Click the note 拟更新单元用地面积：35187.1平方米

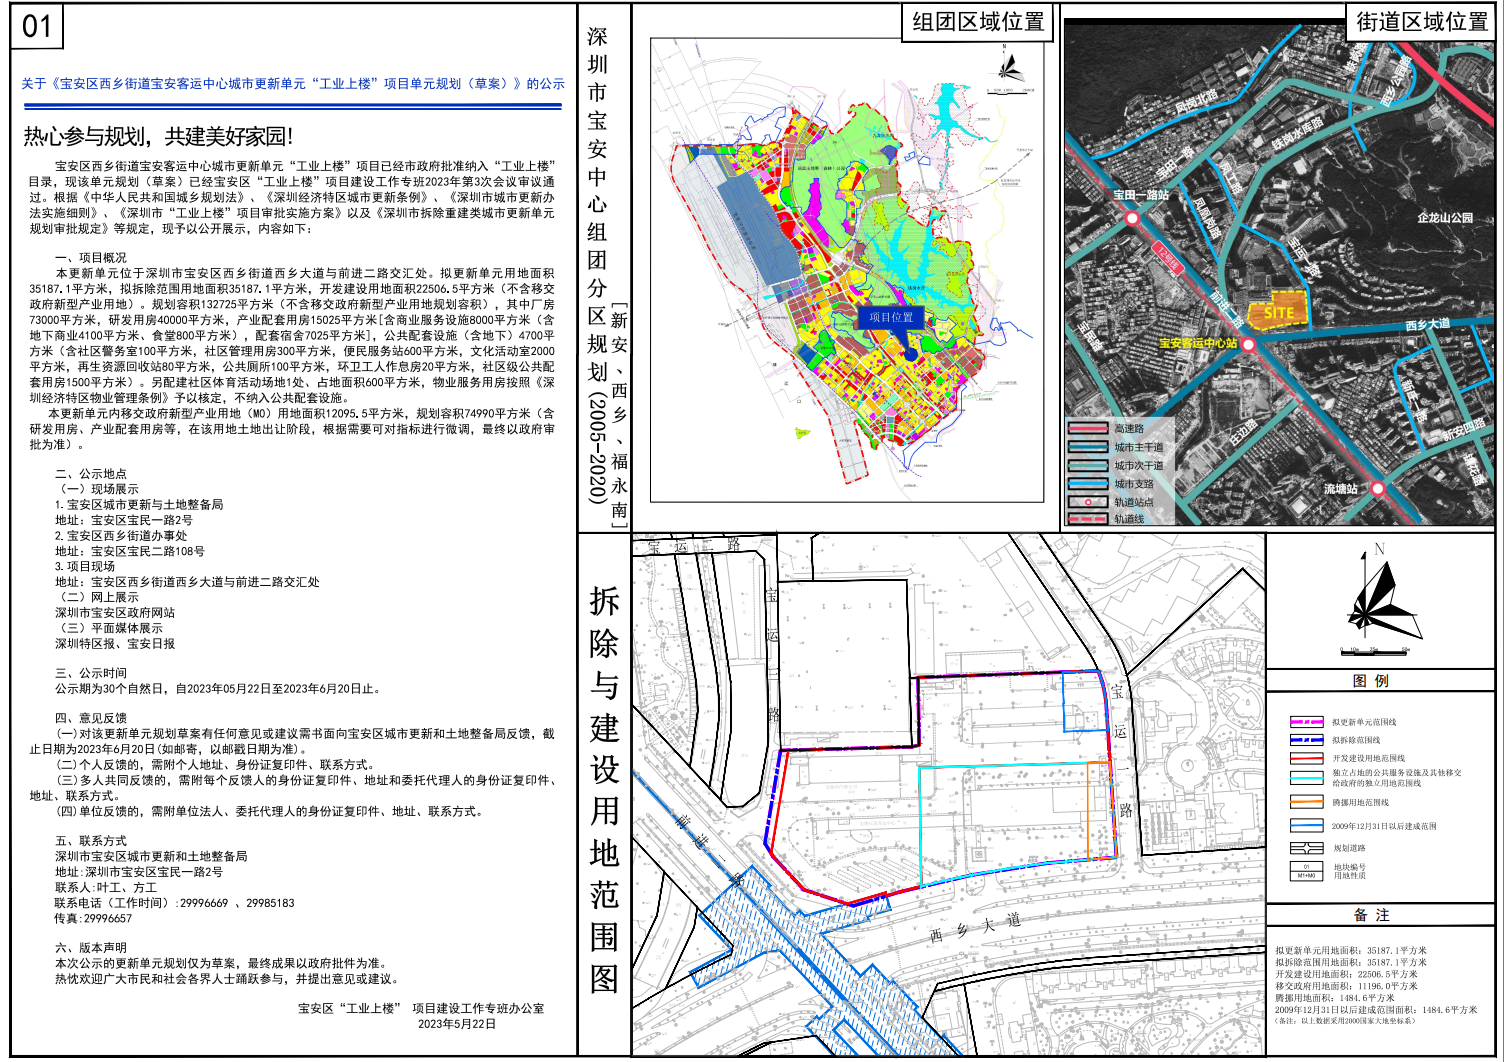coord(1351,951)
